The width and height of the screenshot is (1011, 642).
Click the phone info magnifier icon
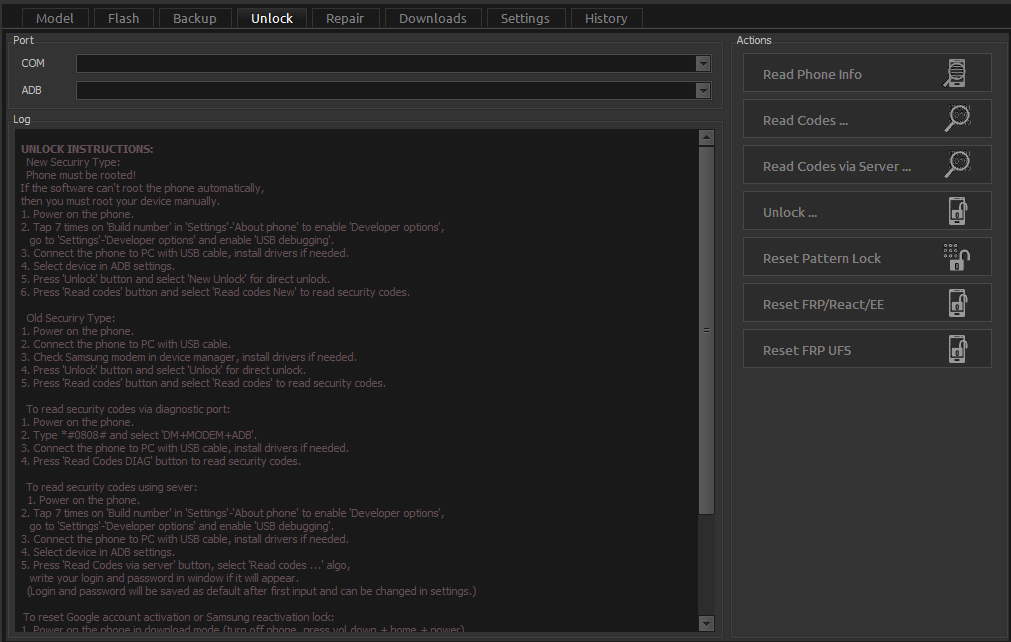pyautogui.click(x=957, y=74)
